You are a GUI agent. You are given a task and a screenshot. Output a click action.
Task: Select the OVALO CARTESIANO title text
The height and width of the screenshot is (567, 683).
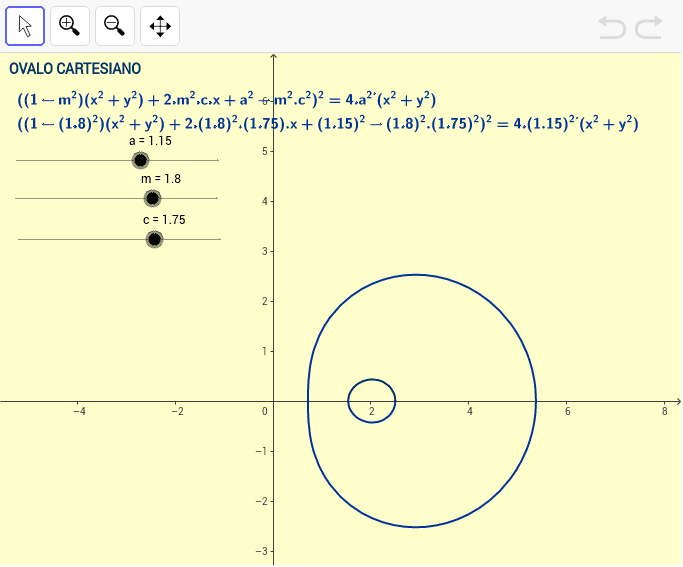[x=75, y=69]
